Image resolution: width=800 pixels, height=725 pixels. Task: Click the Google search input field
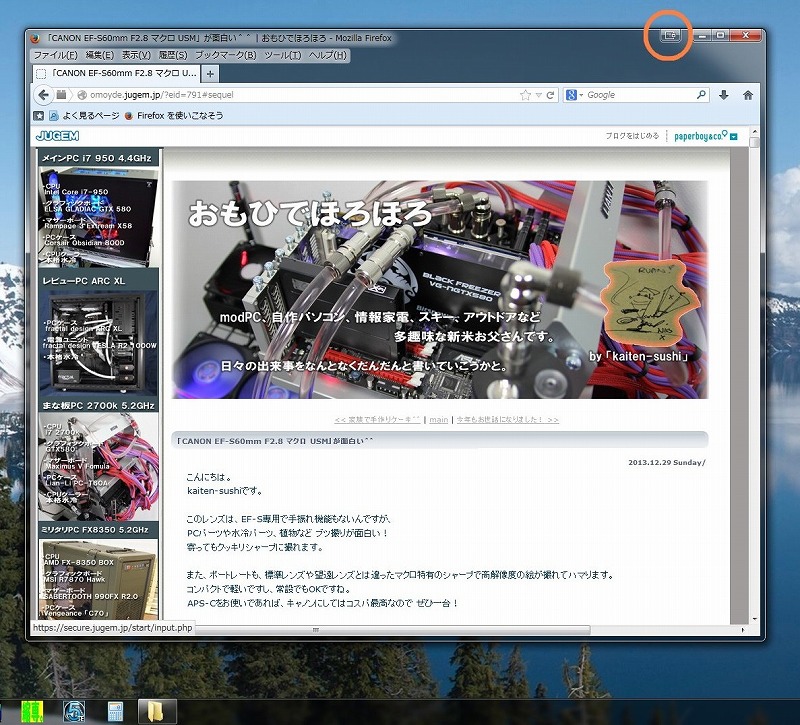(x=640, y=95)
